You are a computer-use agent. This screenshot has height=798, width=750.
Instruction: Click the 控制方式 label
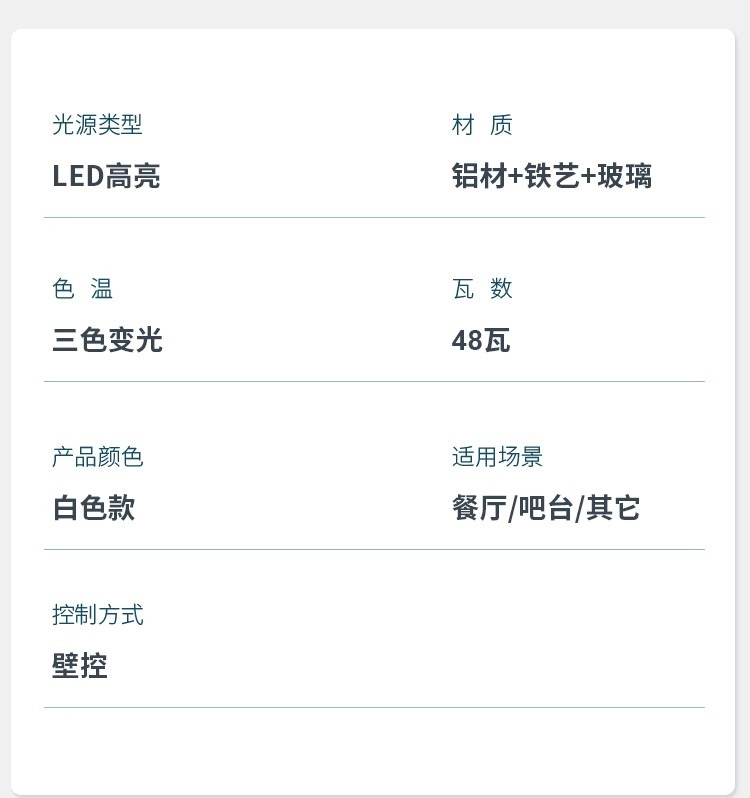pyautogui.click(x=98, y=615)
